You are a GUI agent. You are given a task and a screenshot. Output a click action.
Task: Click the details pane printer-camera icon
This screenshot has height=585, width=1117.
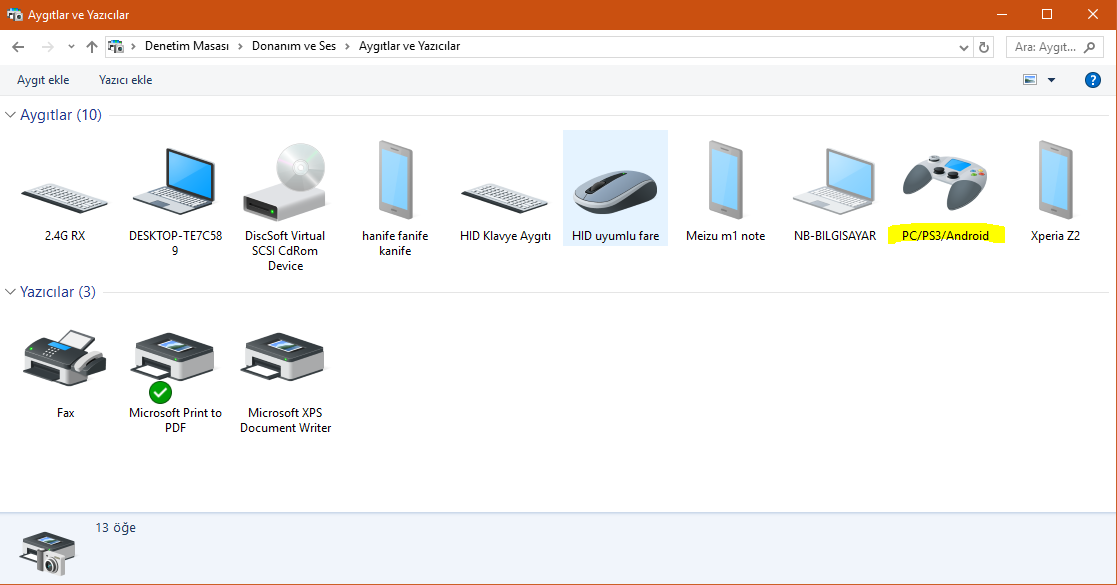tap(47, 552)
